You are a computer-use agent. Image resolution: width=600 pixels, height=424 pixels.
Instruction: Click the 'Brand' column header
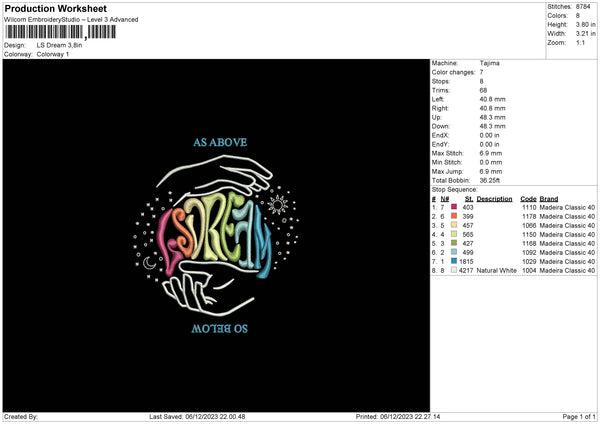(549, 199)
